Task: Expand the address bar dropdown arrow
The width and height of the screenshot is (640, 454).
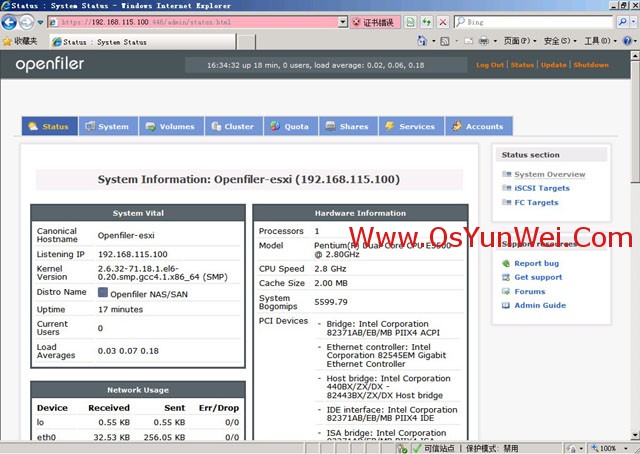Action: tap(343, 22)
